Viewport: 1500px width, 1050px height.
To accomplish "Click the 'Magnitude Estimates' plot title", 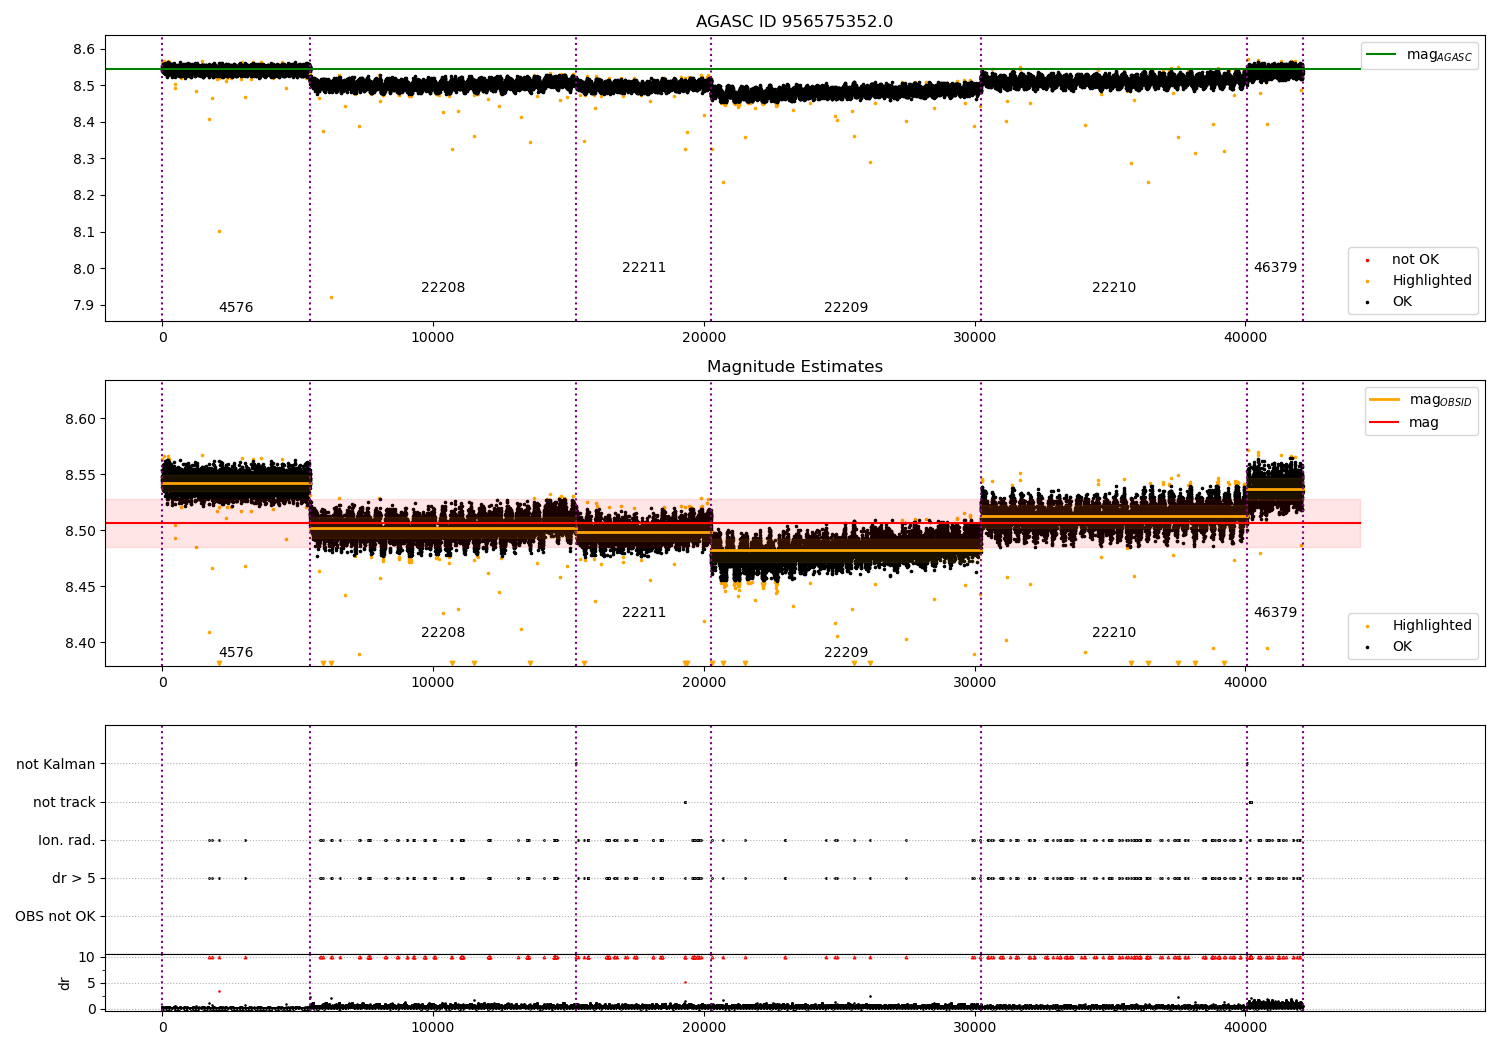I will click(795, 367).
